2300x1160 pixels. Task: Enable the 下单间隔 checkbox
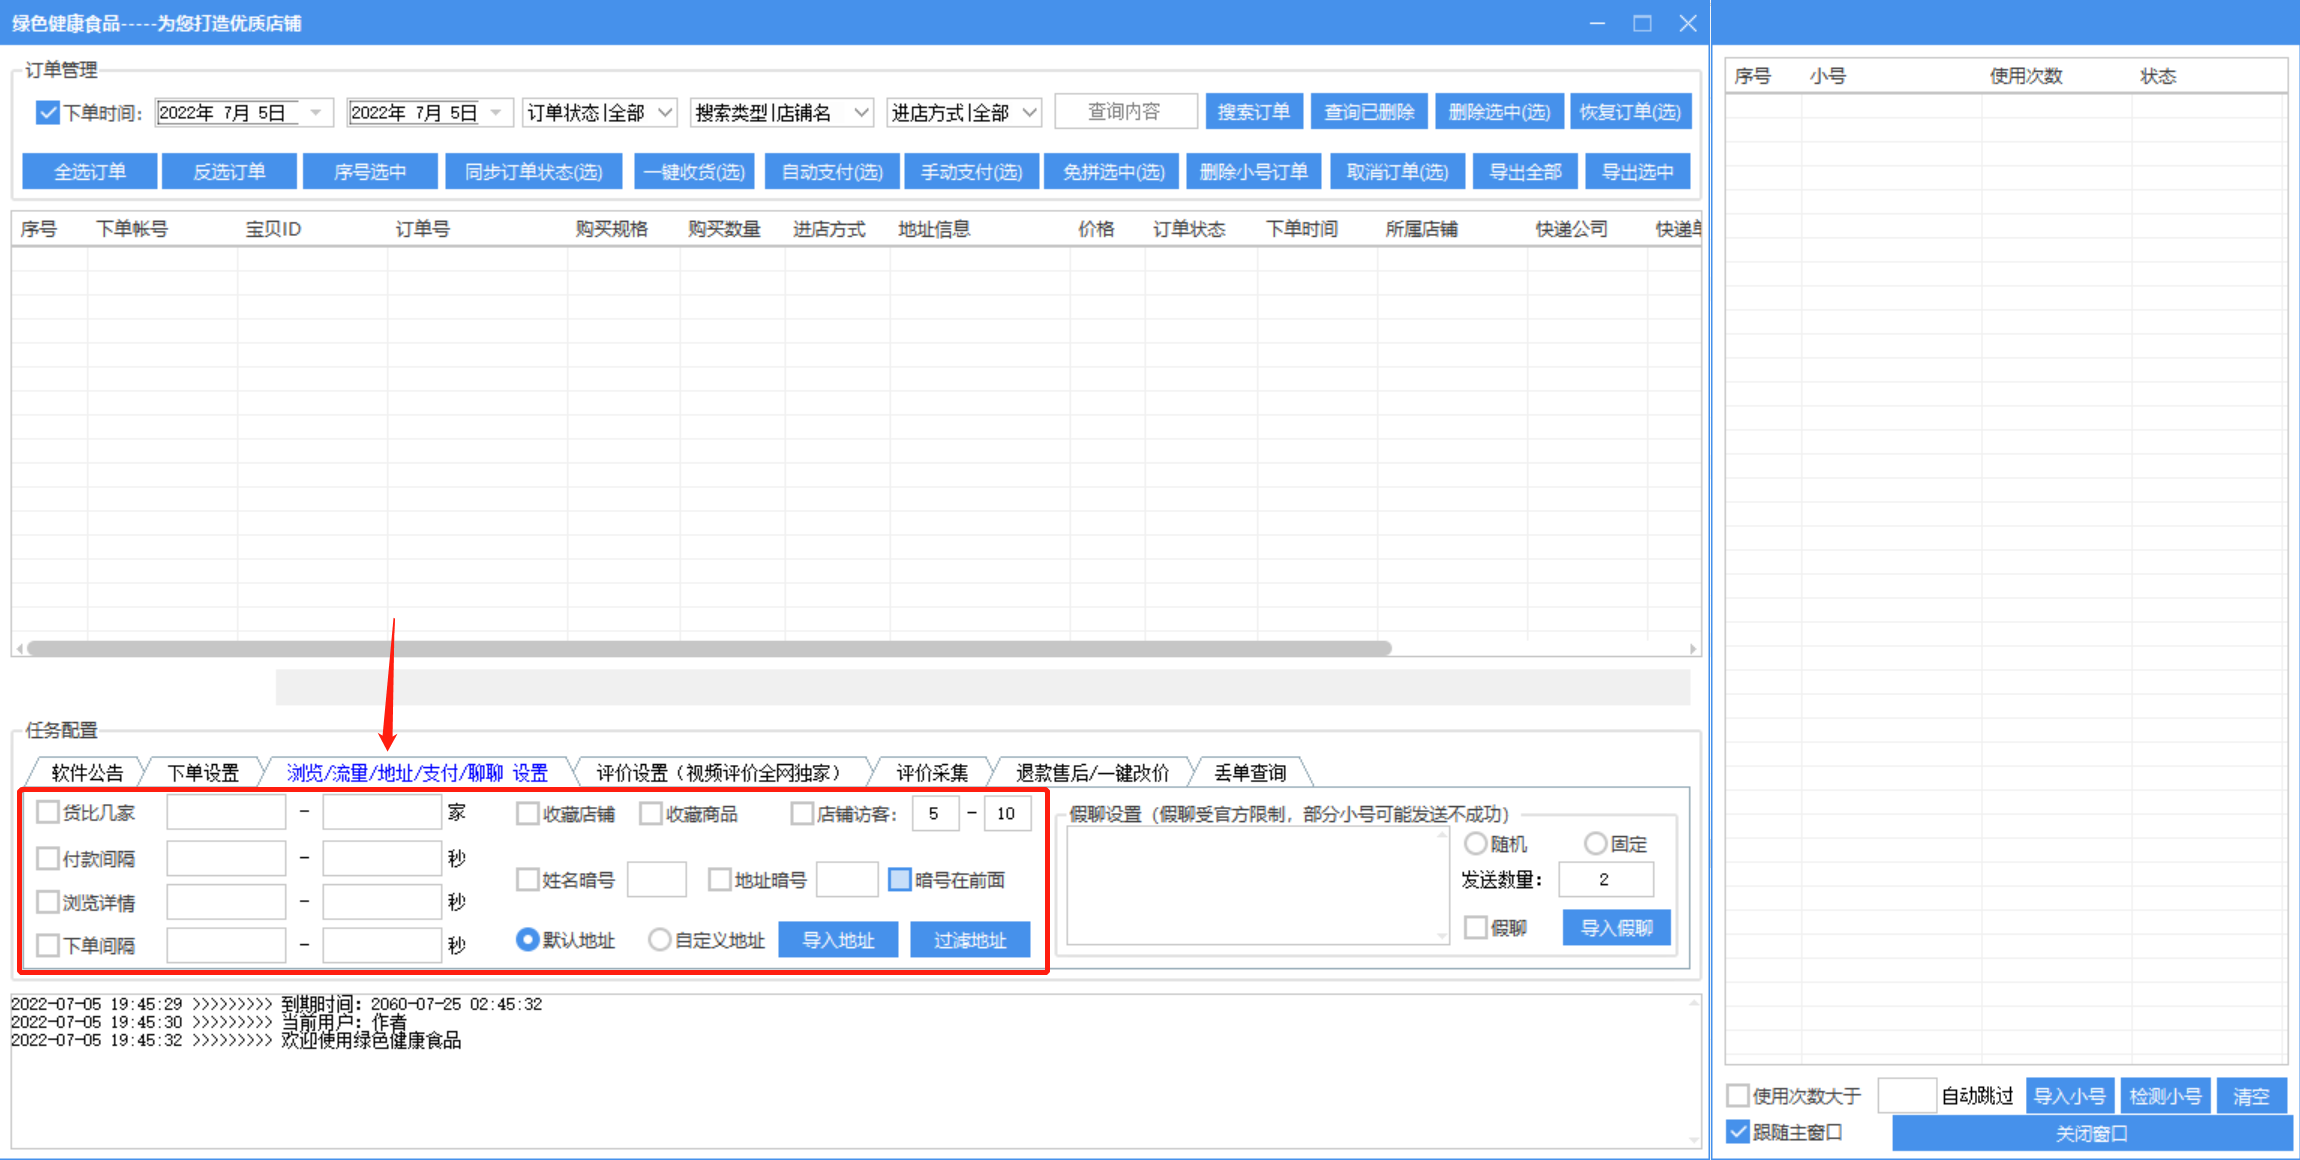click(47, 945)
